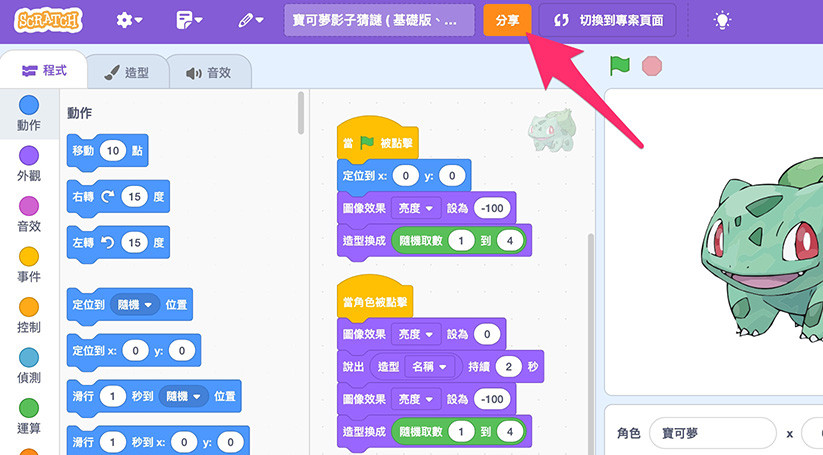Click the workspace vertical scrollbar
The image size is (823, 455).
point(590,344)
